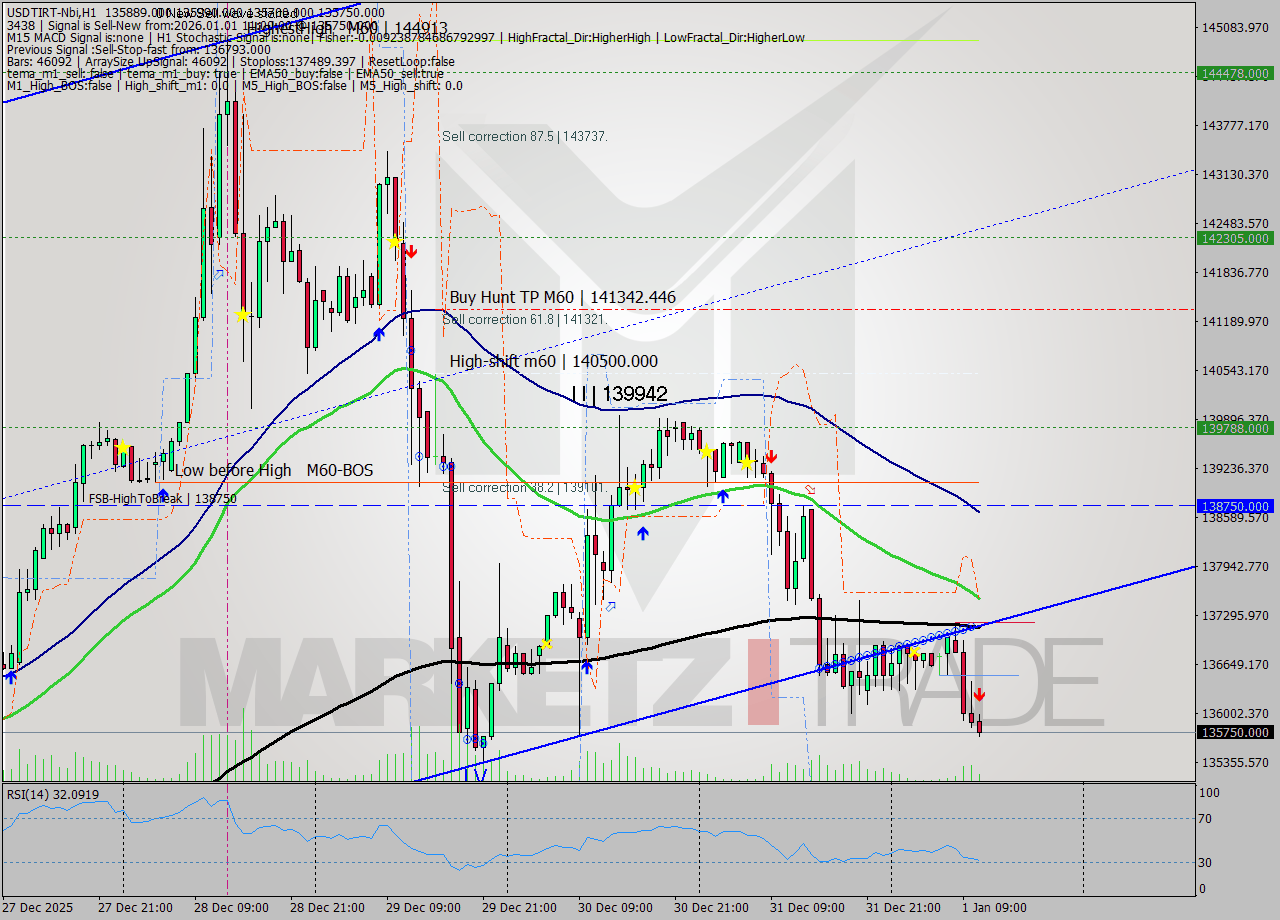Click the blue 138750.000 price tag on the axis
1280x920 pixels.
(x=1234, y=507)
